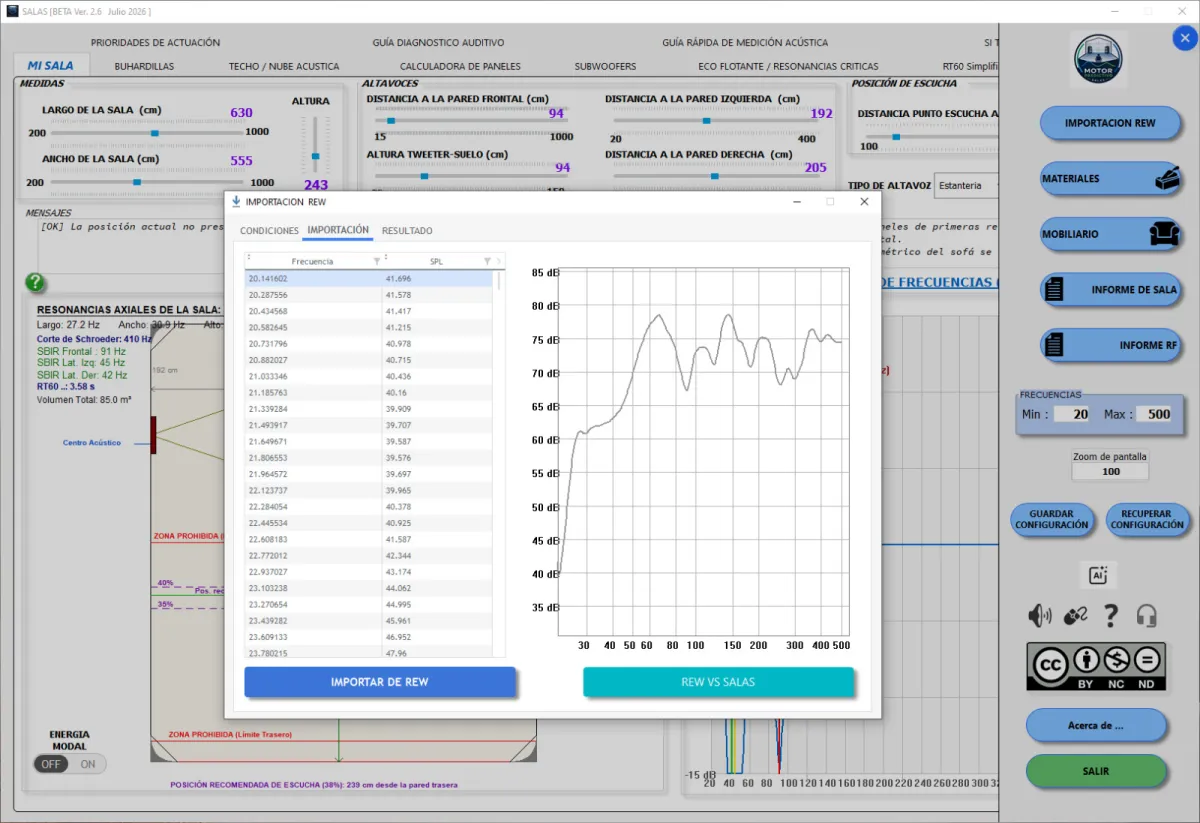The width and height of the screenshot is (1200, 823).
Task: Click the Motor Predictivo logo
Action: (x=1098, y=59)
